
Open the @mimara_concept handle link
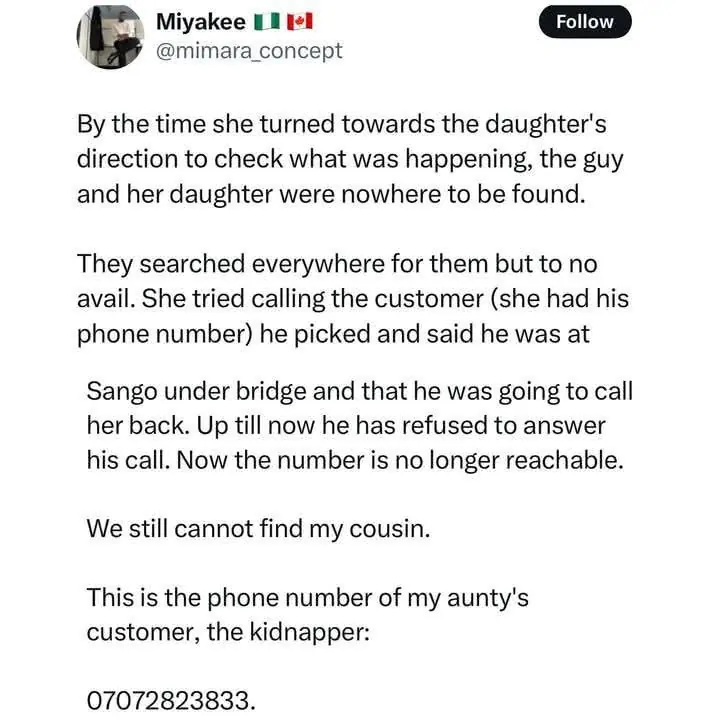[250, 49]
